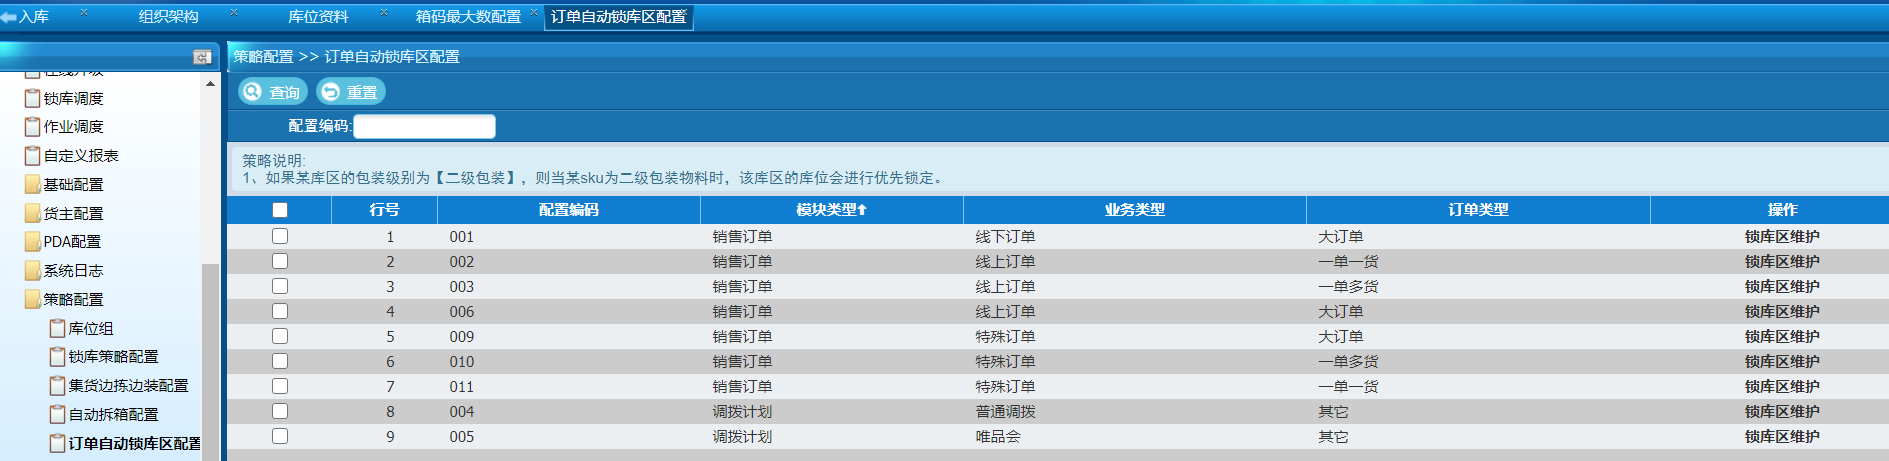
Task: Click the clipboard icon beside 自动拆箱配置
Action: tap(57, 414)
